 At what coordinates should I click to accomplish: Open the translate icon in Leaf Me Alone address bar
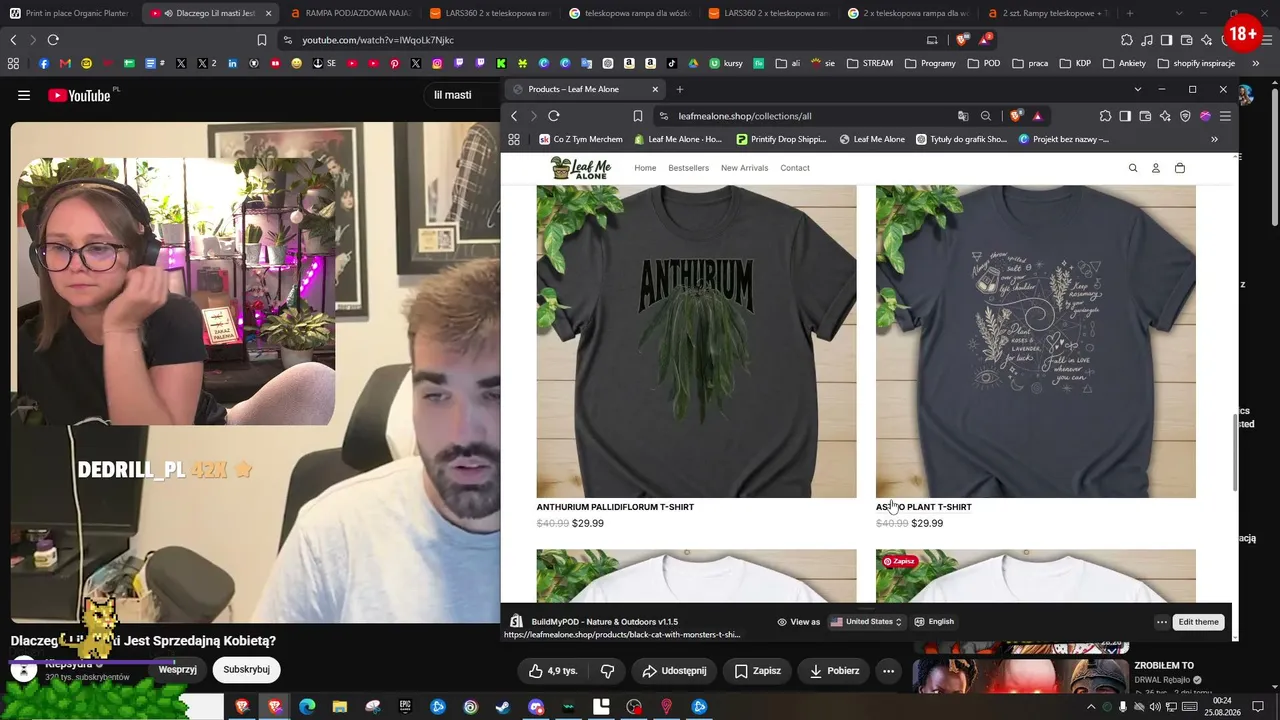[x=963, y=116]
